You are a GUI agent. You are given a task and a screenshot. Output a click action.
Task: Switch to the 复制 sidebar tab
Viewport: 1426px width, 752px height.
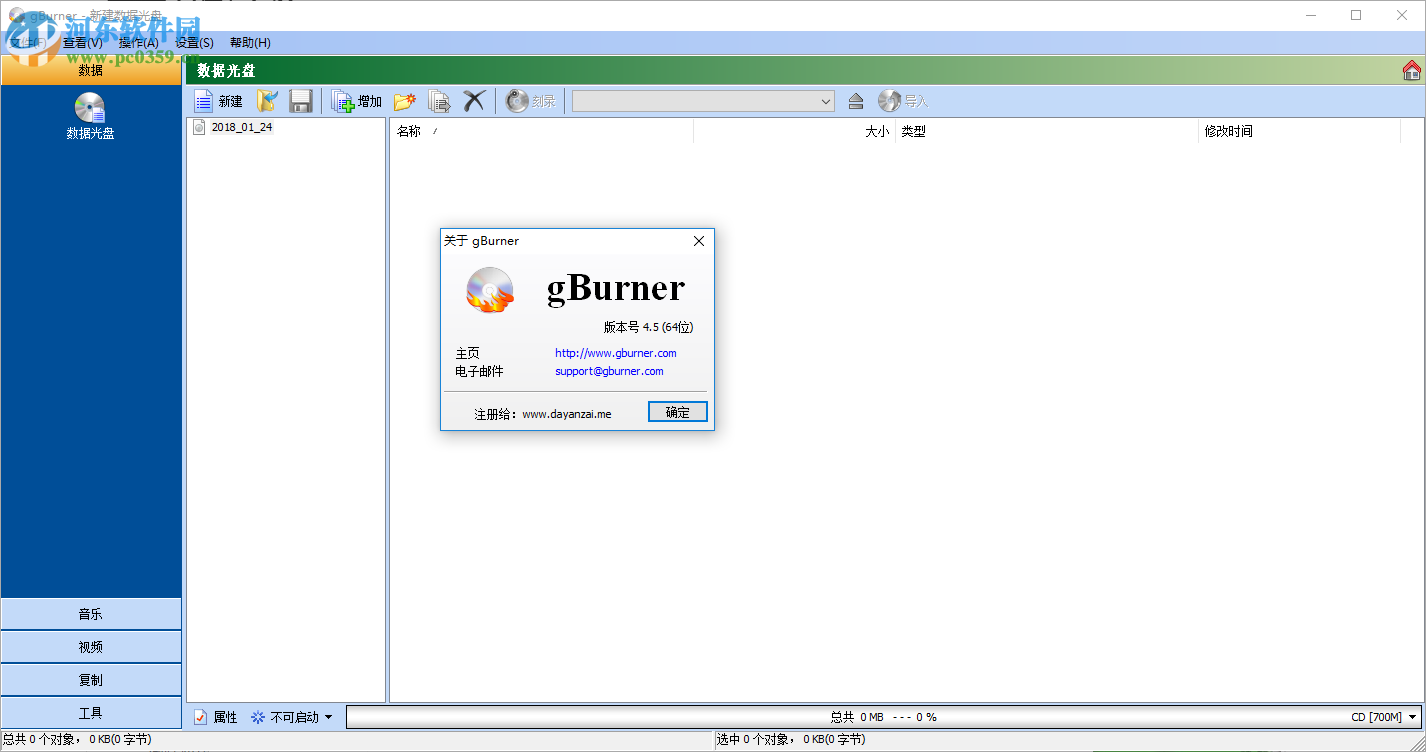tap(91, 680)
